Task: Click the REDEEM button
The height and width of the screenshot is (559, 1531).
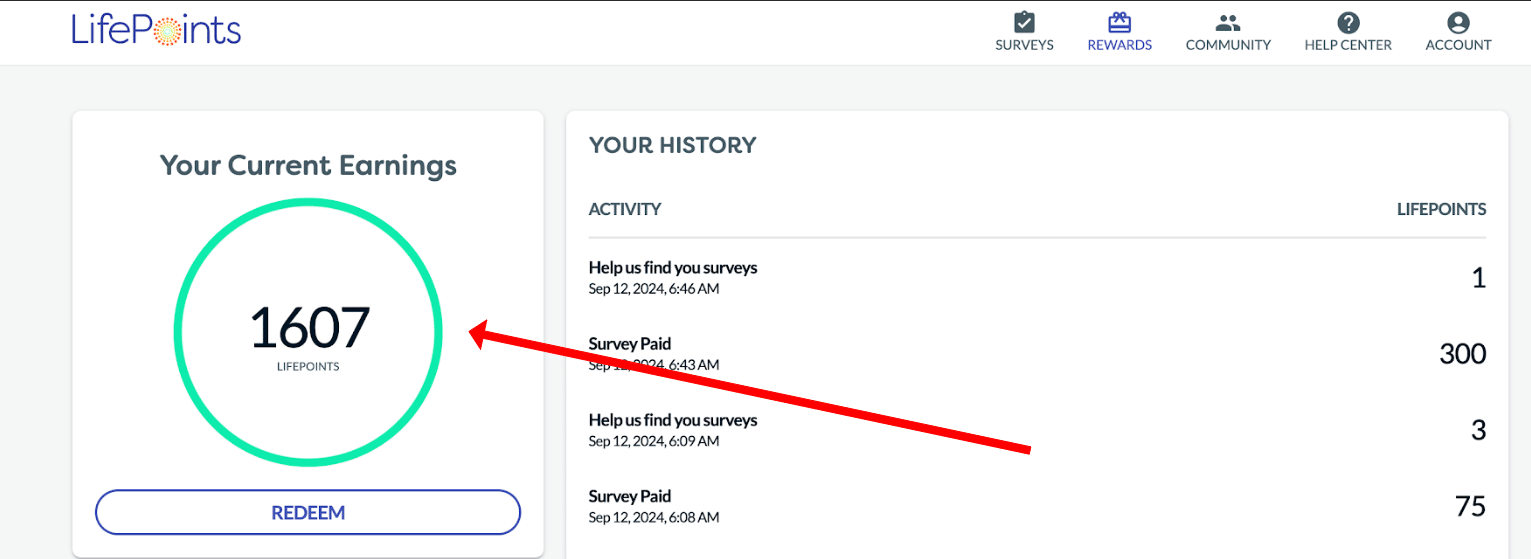Action: (x=308, y=513)
